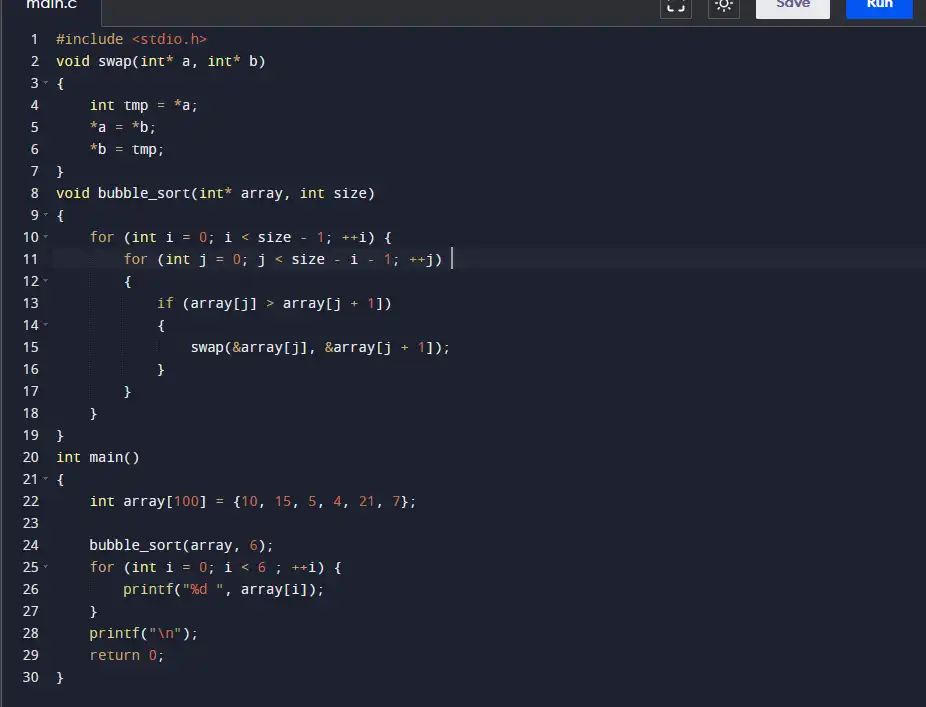The image size is (926, 707).
Task: Click on '*a = *b;' line
Action: [122, 127]
